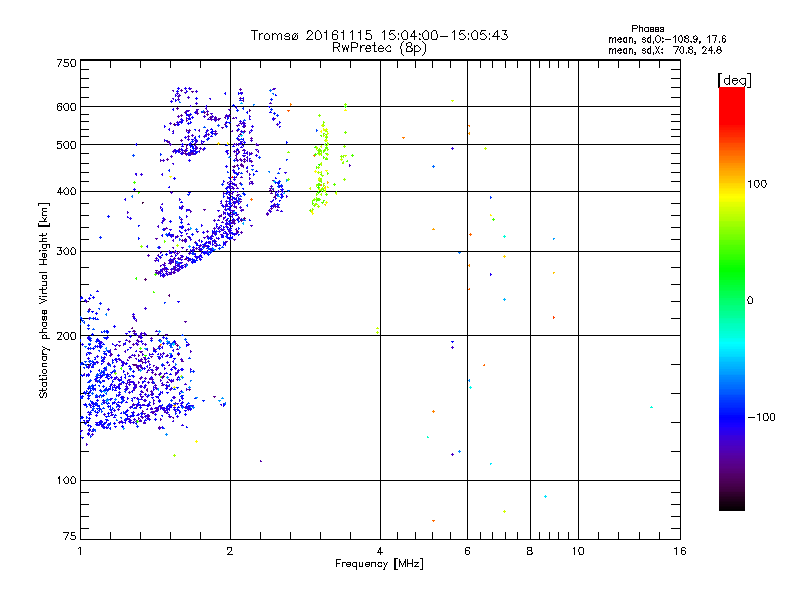Viewport: 800px width, 600px height.
Task: Click the '[deg]' colorbar unit label
Action: click(x=734, y=80)
